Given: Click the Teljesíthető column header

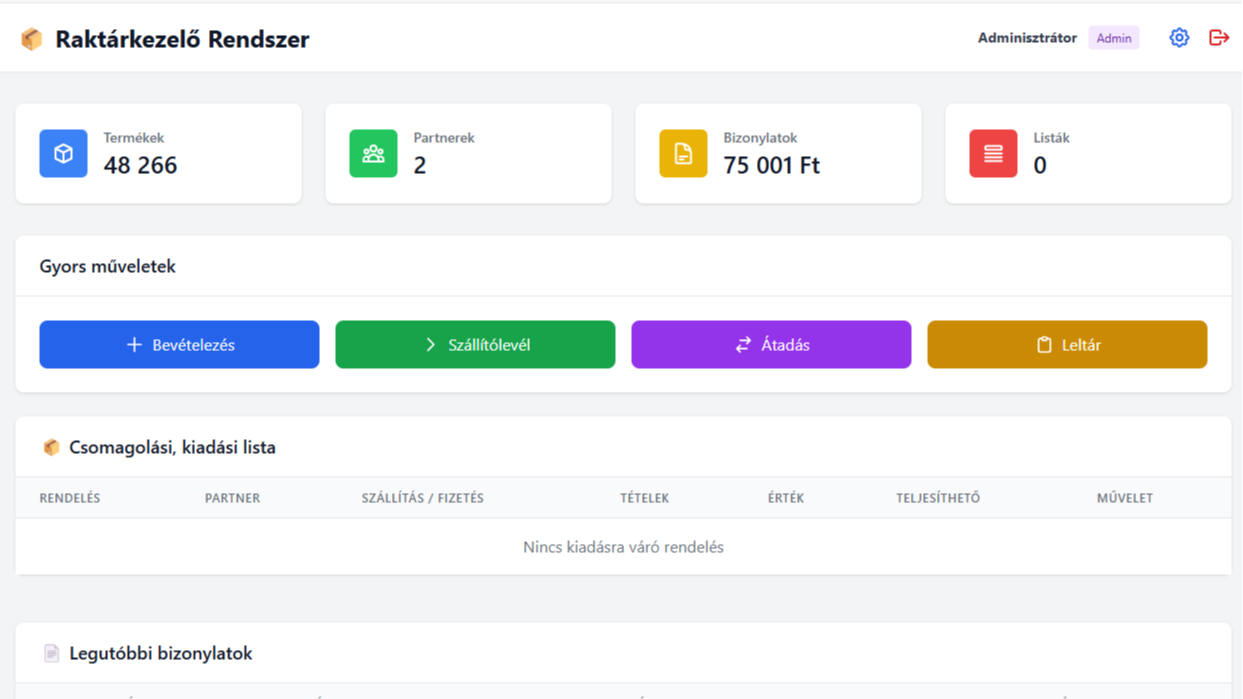Looking at the screenshot, I should 937,498.
